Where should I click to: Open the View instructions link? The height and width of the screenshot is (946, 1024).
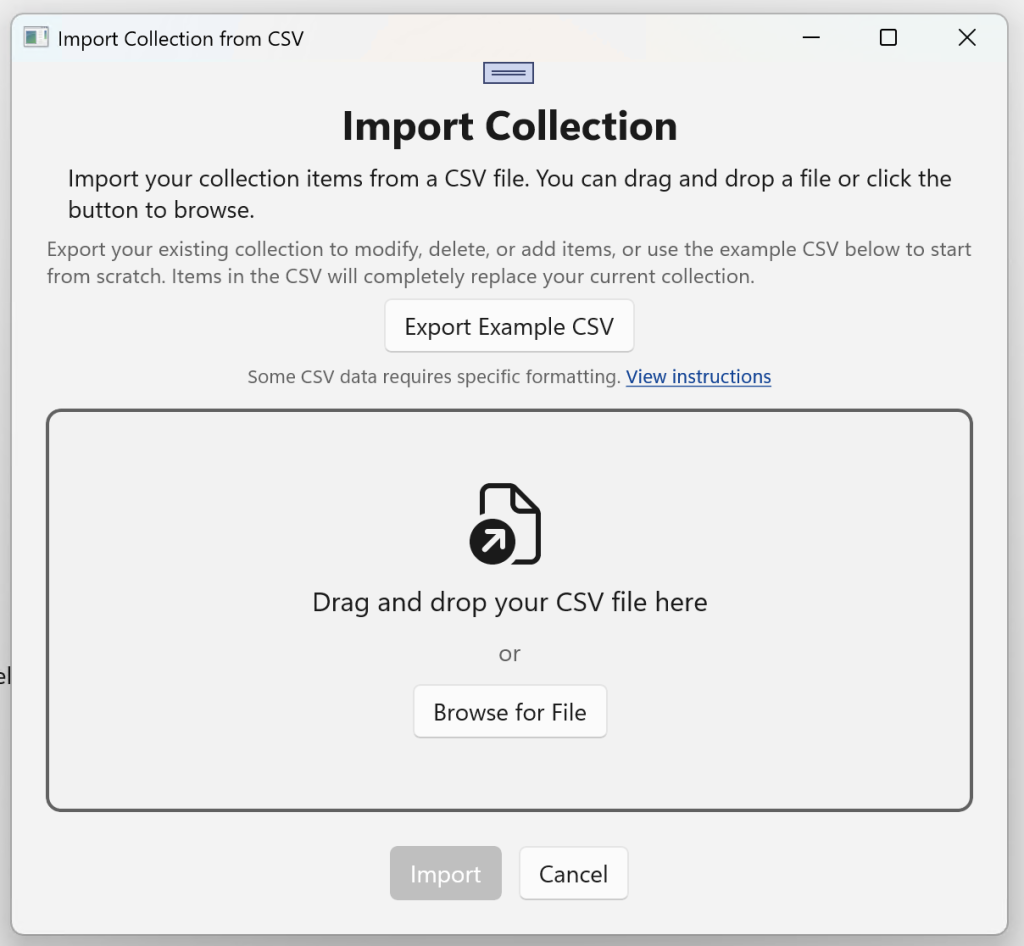(x=698, y=377)
